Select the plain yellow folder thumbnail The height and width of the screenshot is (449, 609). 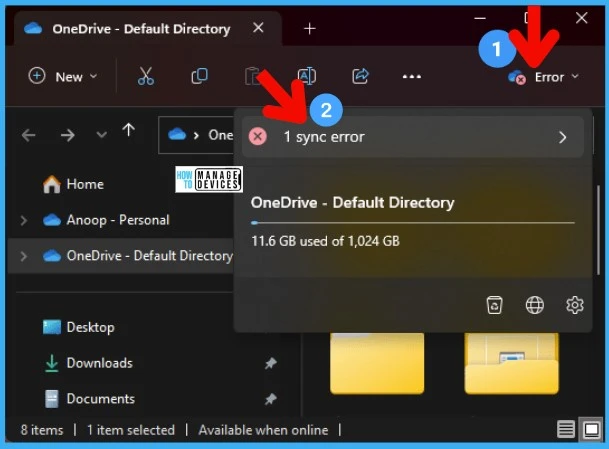click(x=377, y=363)
